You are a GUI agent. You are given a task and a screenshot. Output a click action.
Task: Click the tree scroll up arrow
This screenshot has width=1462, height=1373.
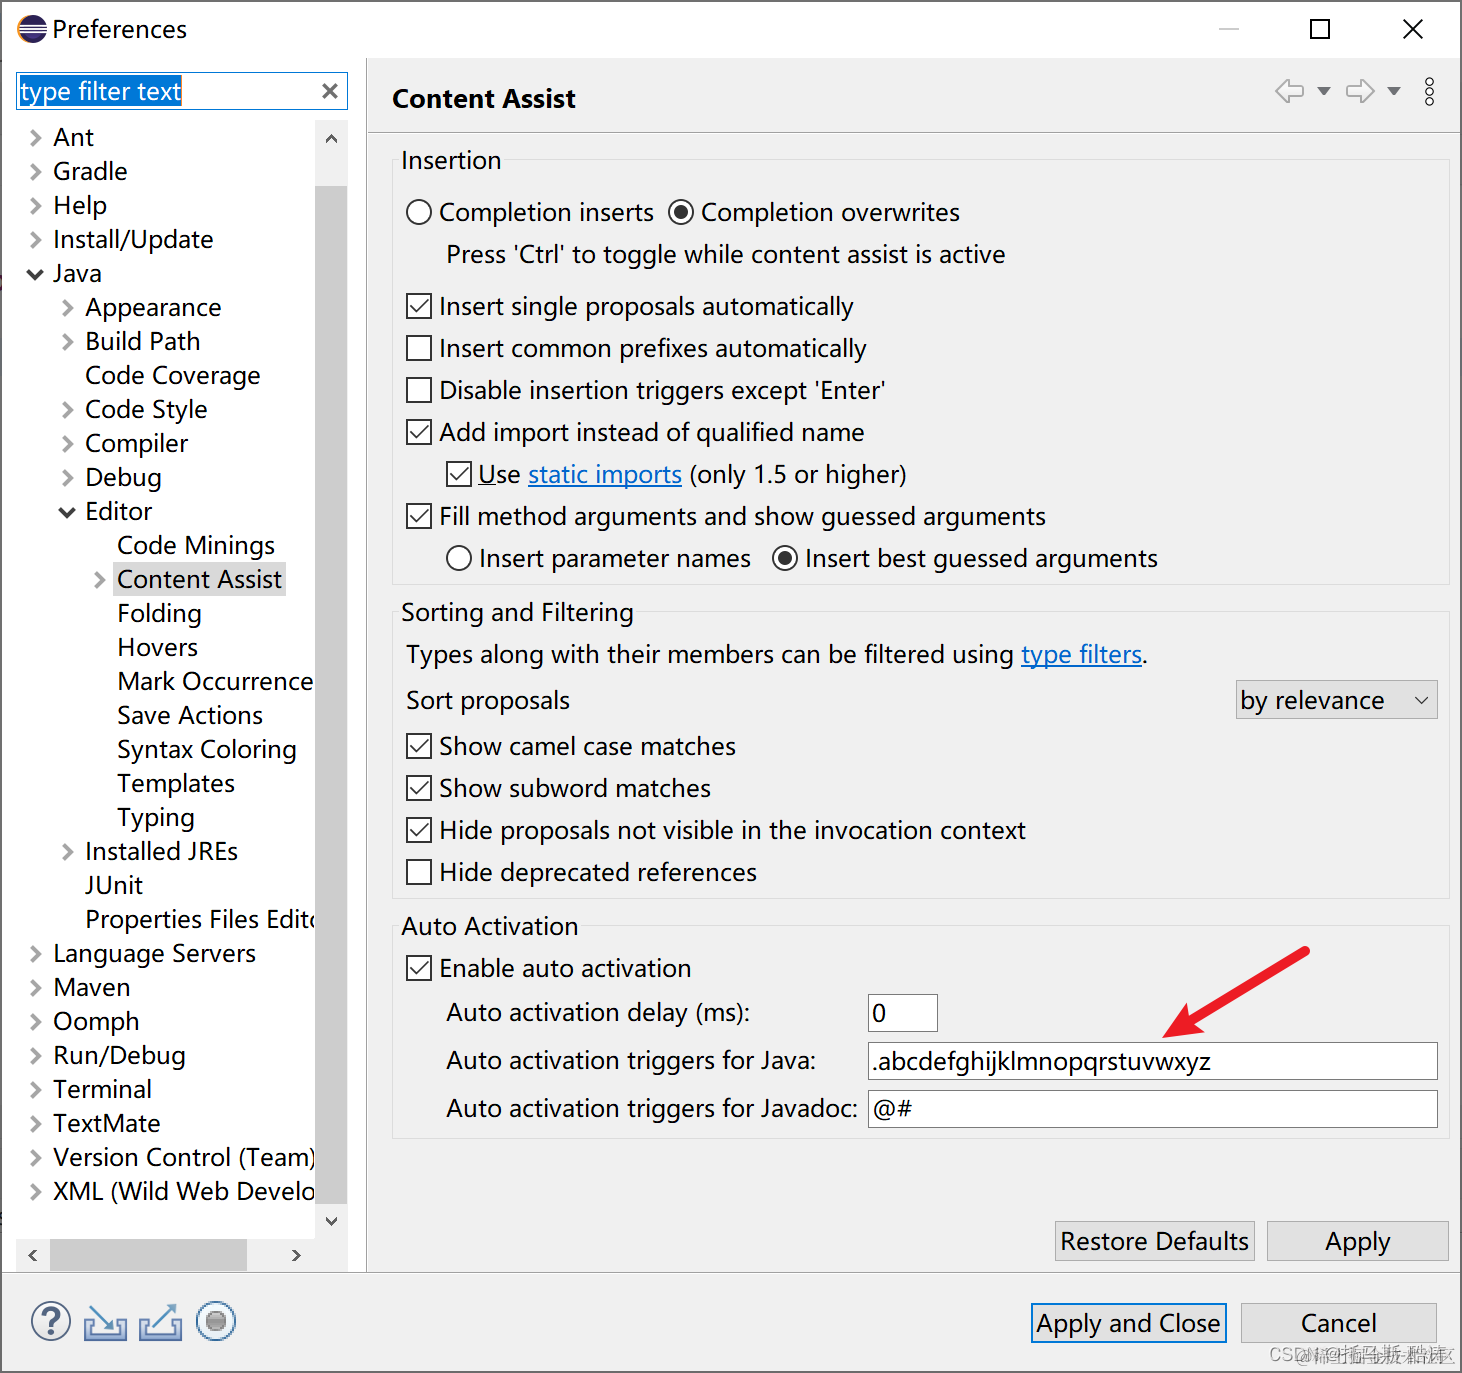[x=331, y=138]
